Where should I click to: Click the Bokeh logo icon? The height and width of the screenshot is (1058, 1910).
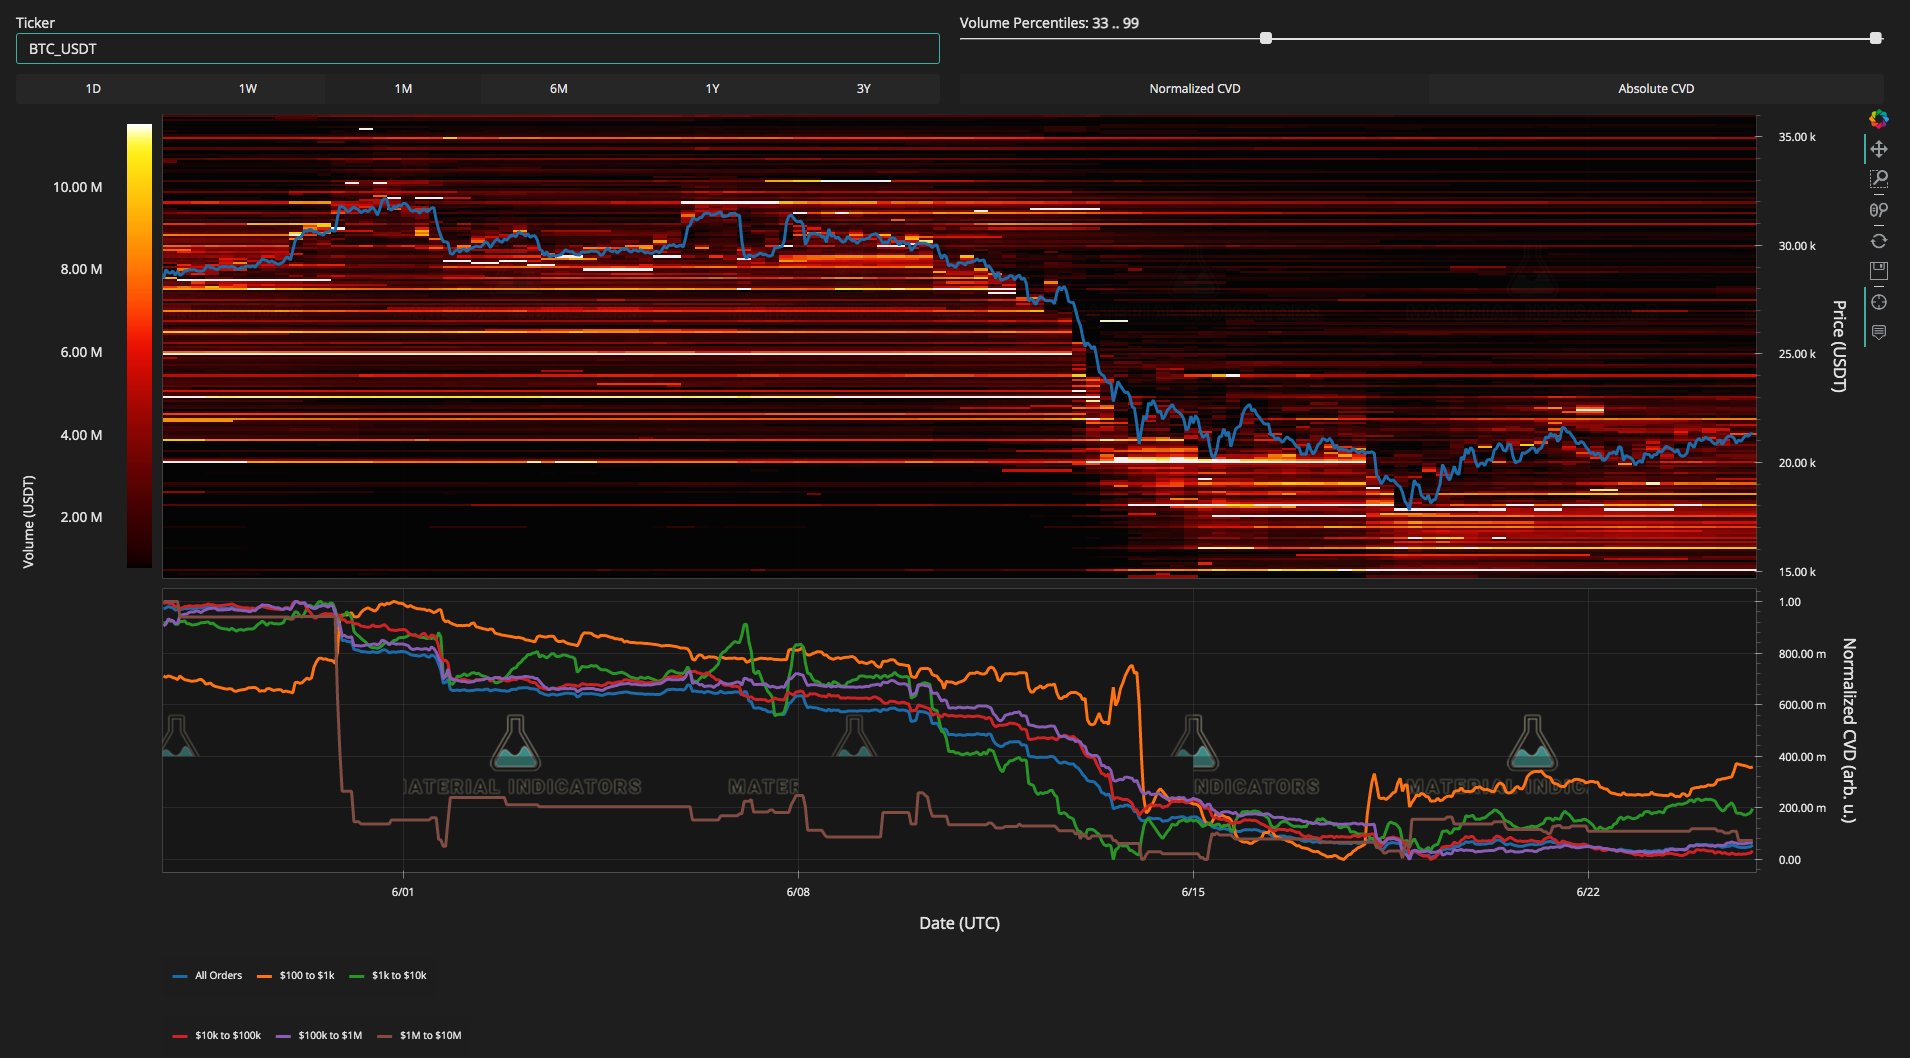[x=1879, y=119]
